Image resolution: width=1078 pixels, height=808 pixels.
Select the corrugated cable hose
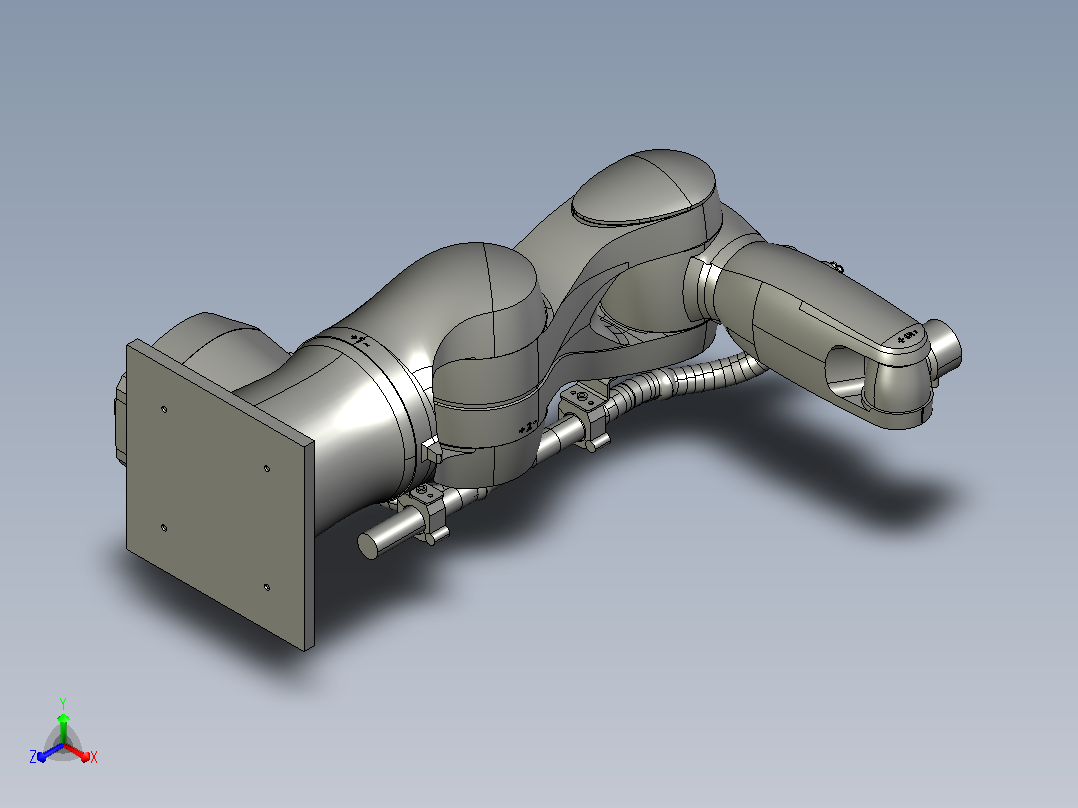(x=688, y=380)
